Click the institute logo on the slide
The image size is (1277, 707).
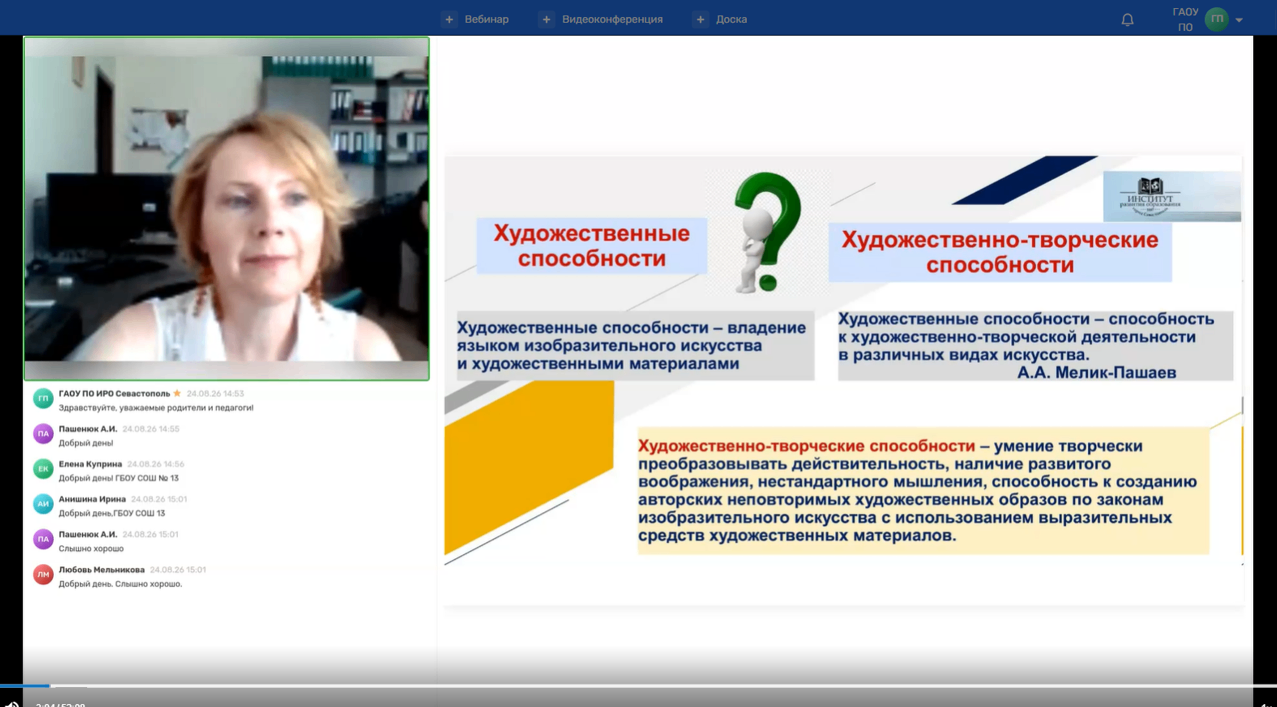[1172, 196]
